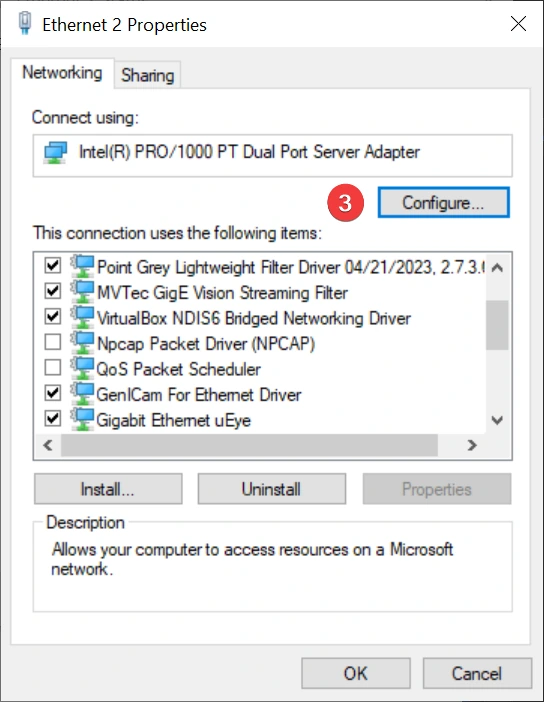The height and width of the screenshot is (702, 544).
Task: Enable the Npcap Packet Driver checkbox
Action: [53, 342]
